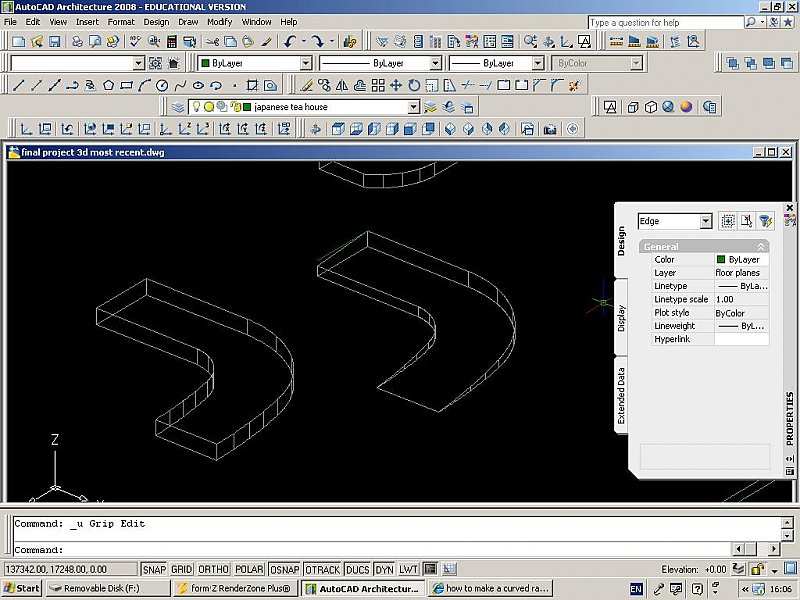Image resolution: width=800 pixels, height=600 pixels.
Task: Click the Circle draw tool
Action: click(161, 85)
